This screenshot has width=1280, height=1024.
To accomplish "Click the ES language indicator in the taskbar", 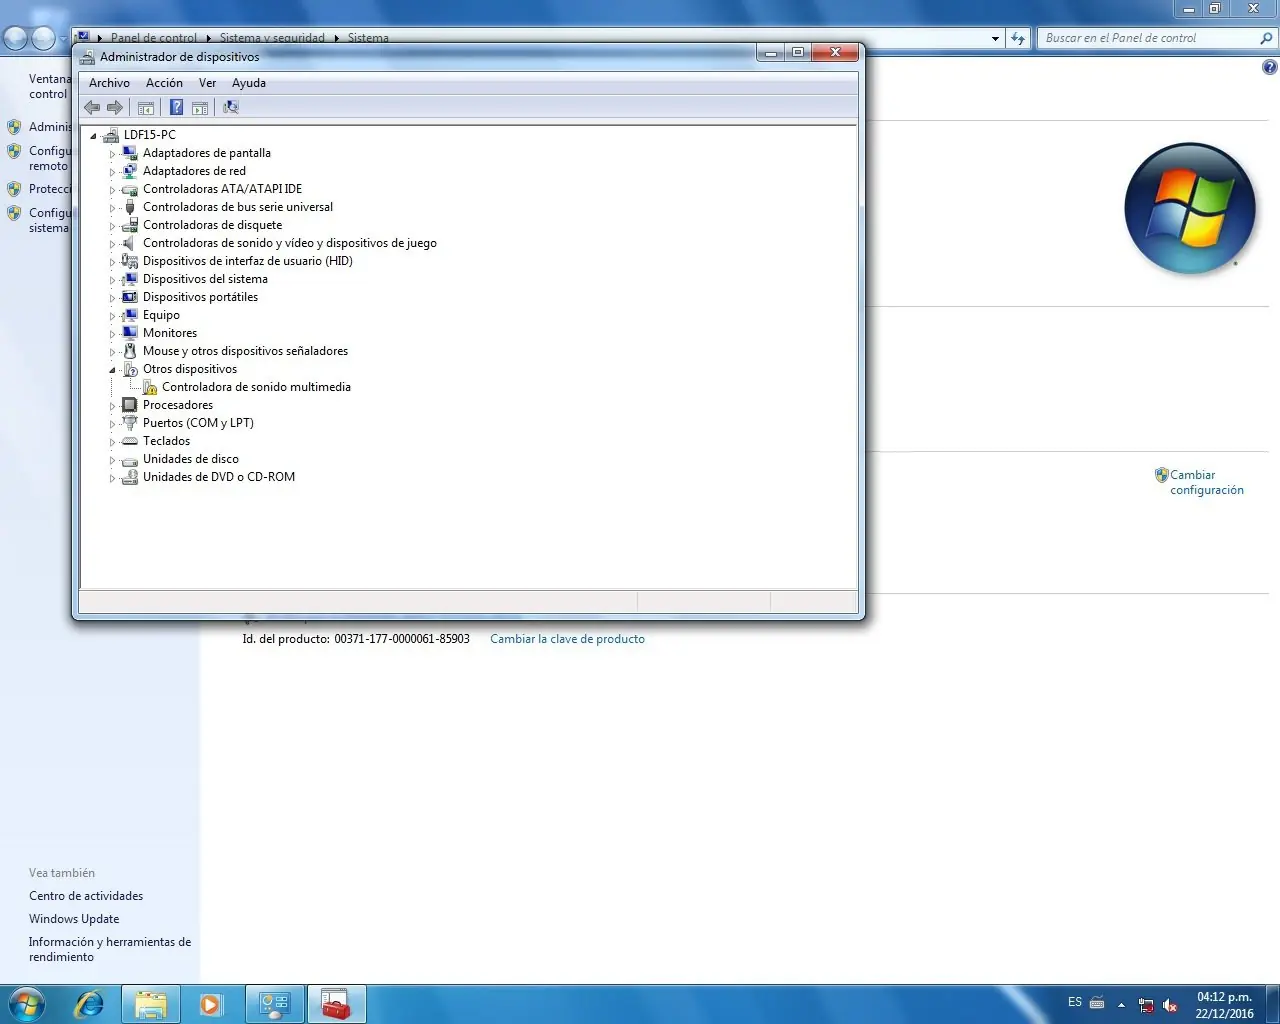I will pyautogui.click(x=1074, y=1002).
